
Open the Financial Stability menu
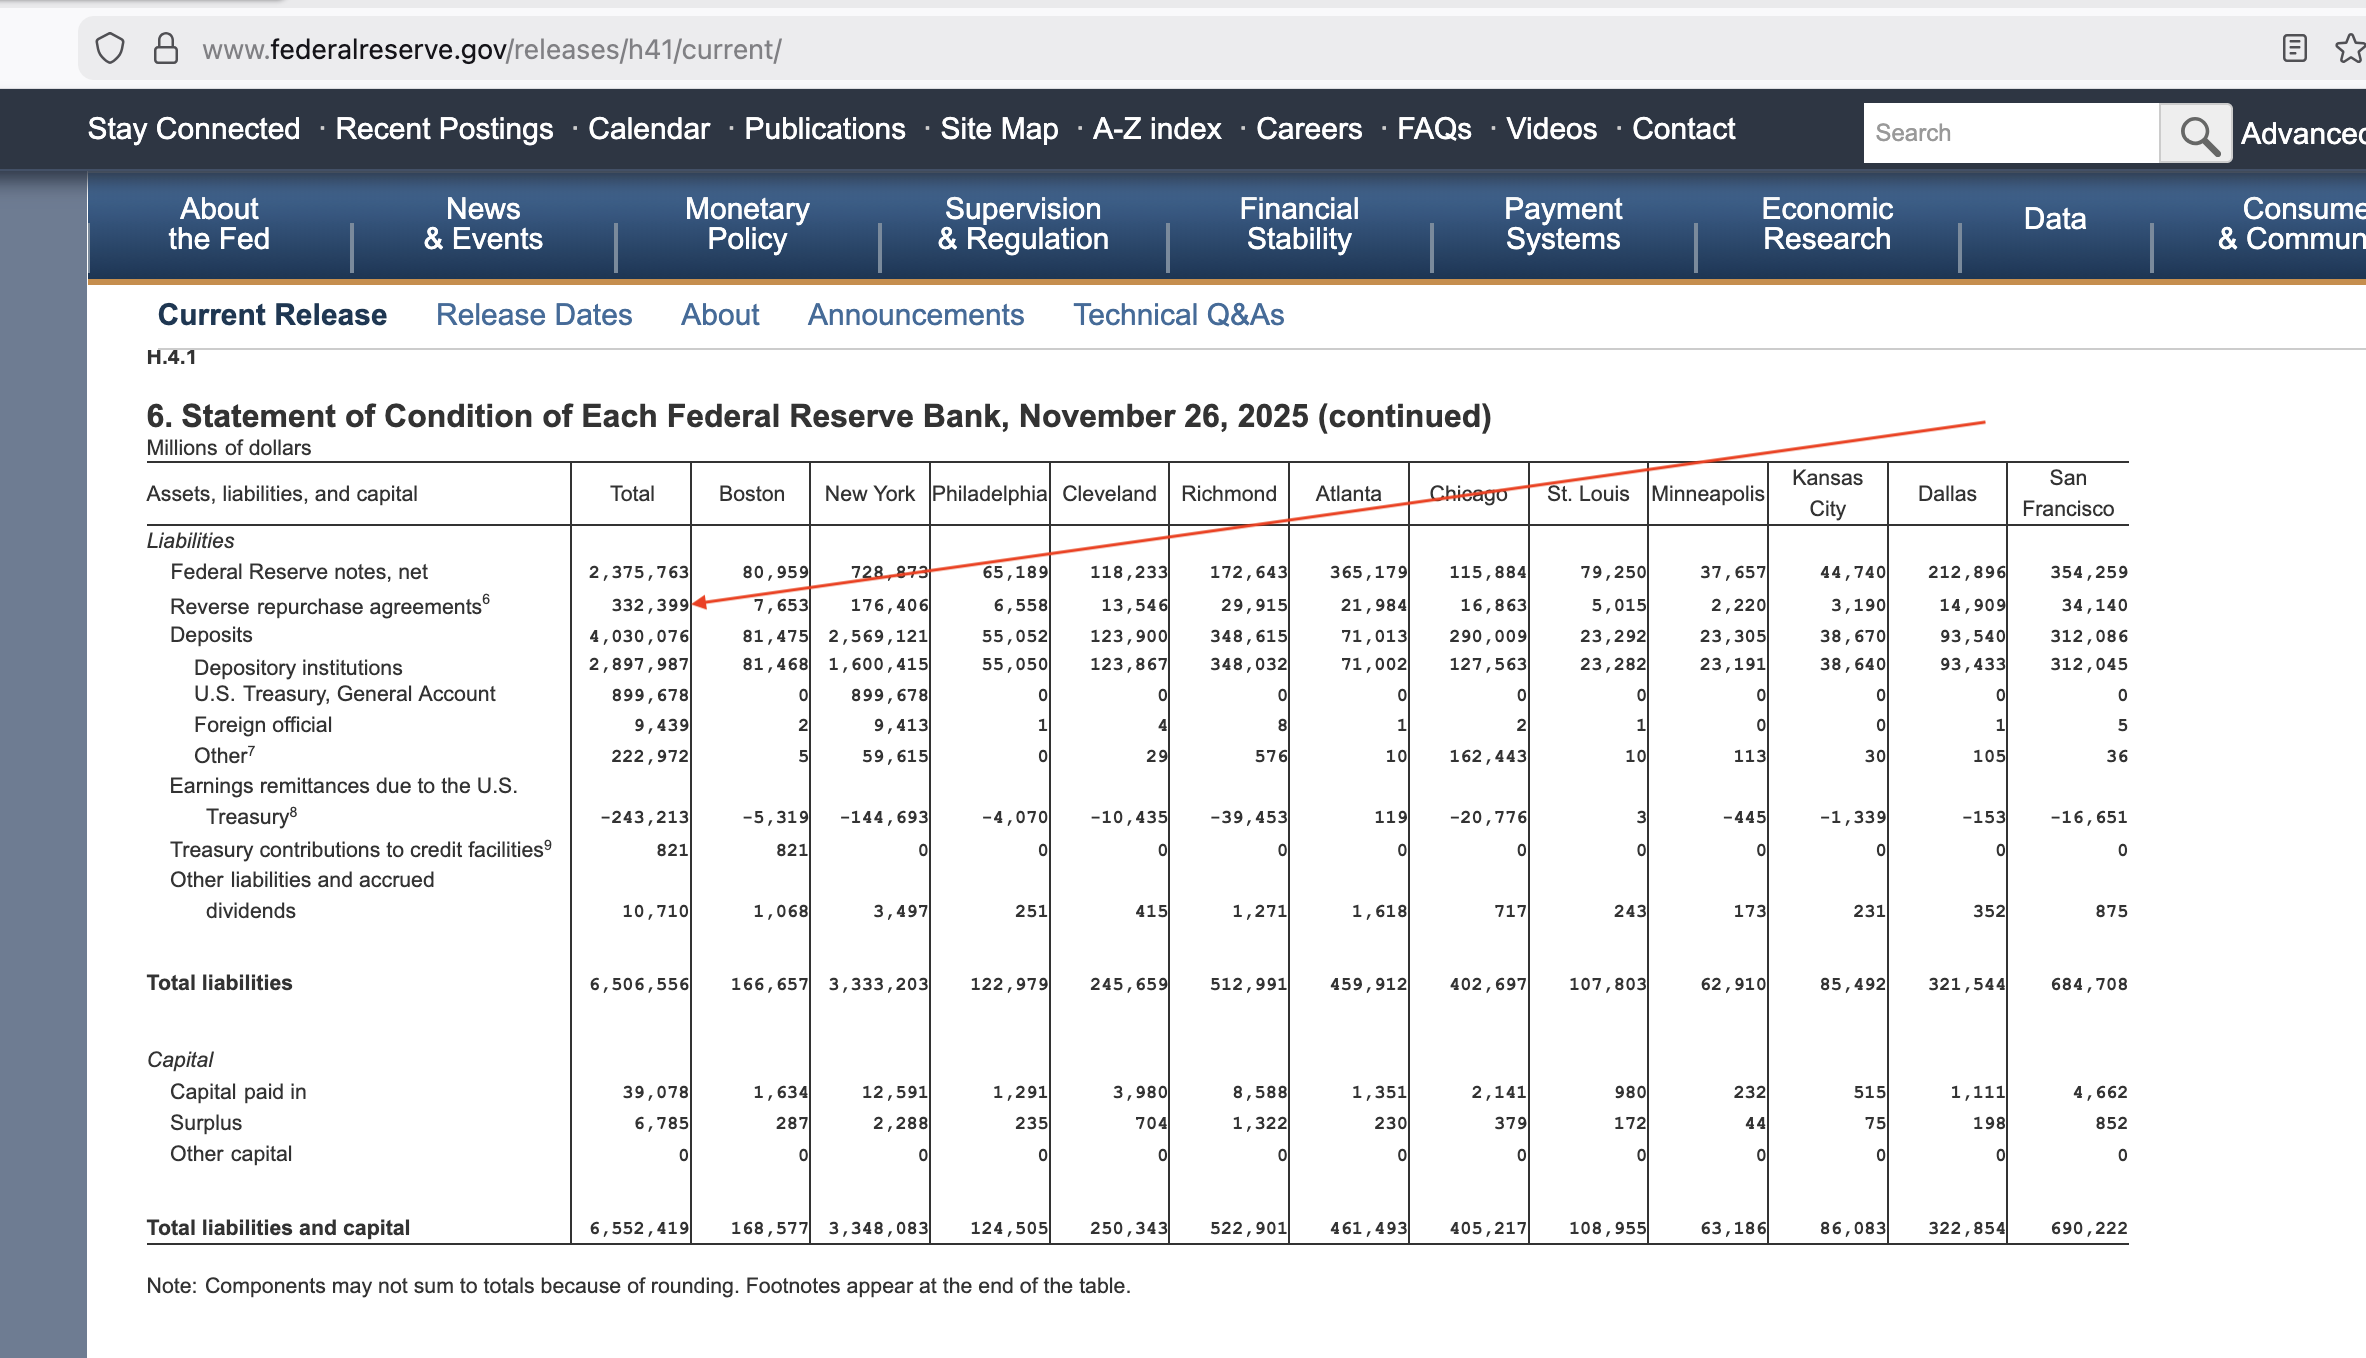1298,224
